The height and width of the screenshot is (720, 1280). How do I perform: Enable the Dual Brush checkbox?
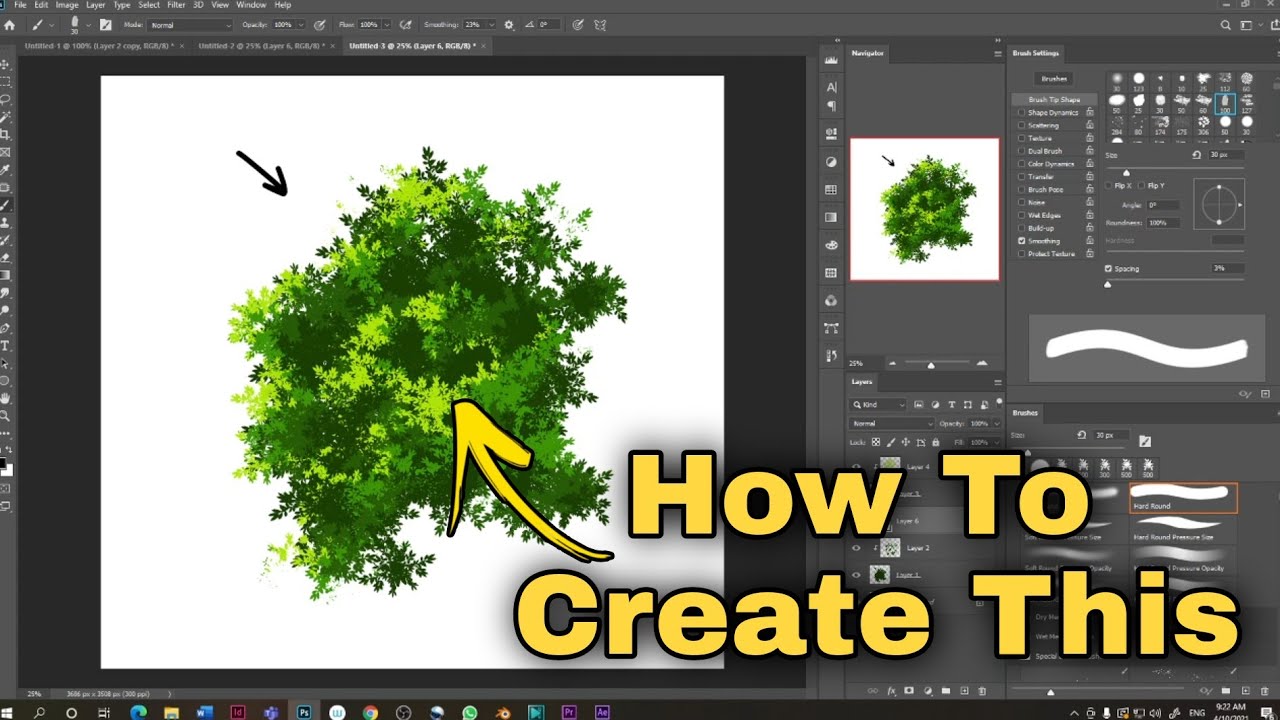point(1021,151)
